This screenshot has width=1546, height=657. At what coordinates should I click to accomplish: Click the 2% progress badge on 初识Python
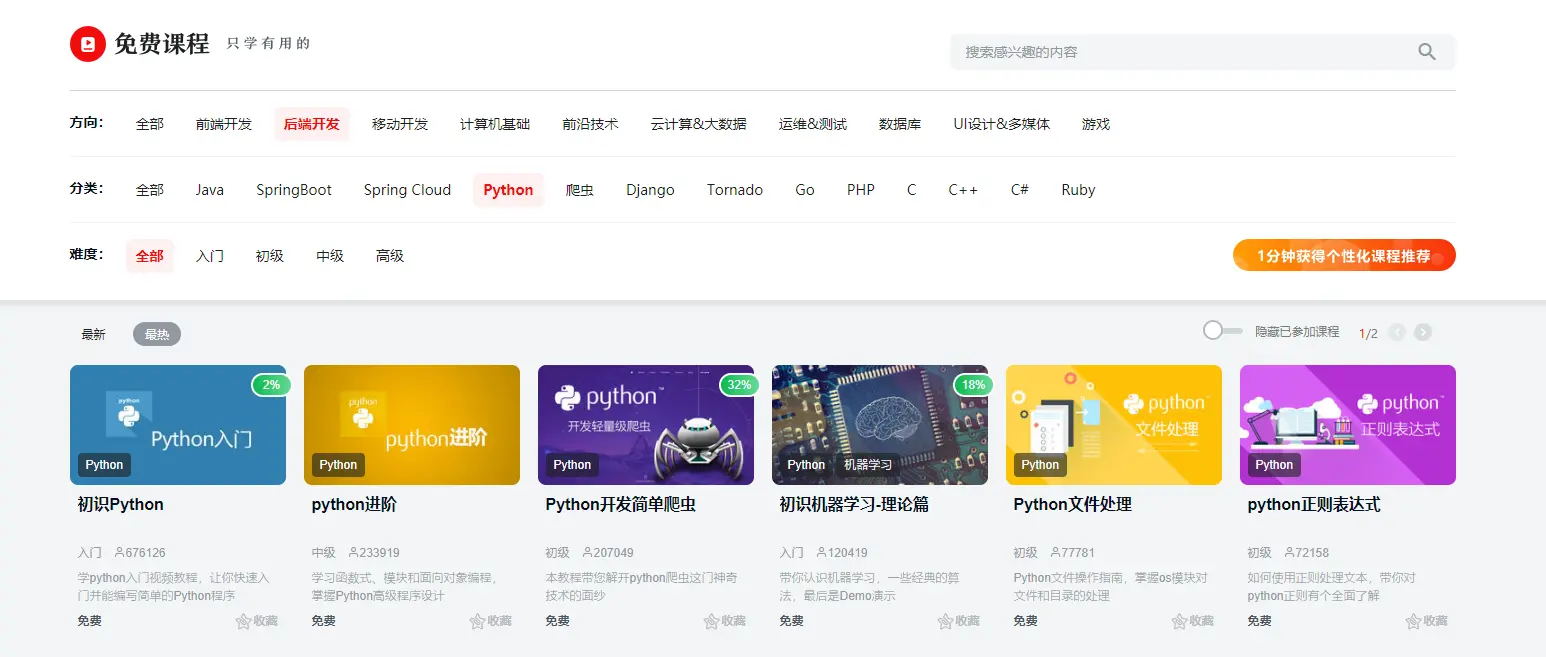pos(271,384)
